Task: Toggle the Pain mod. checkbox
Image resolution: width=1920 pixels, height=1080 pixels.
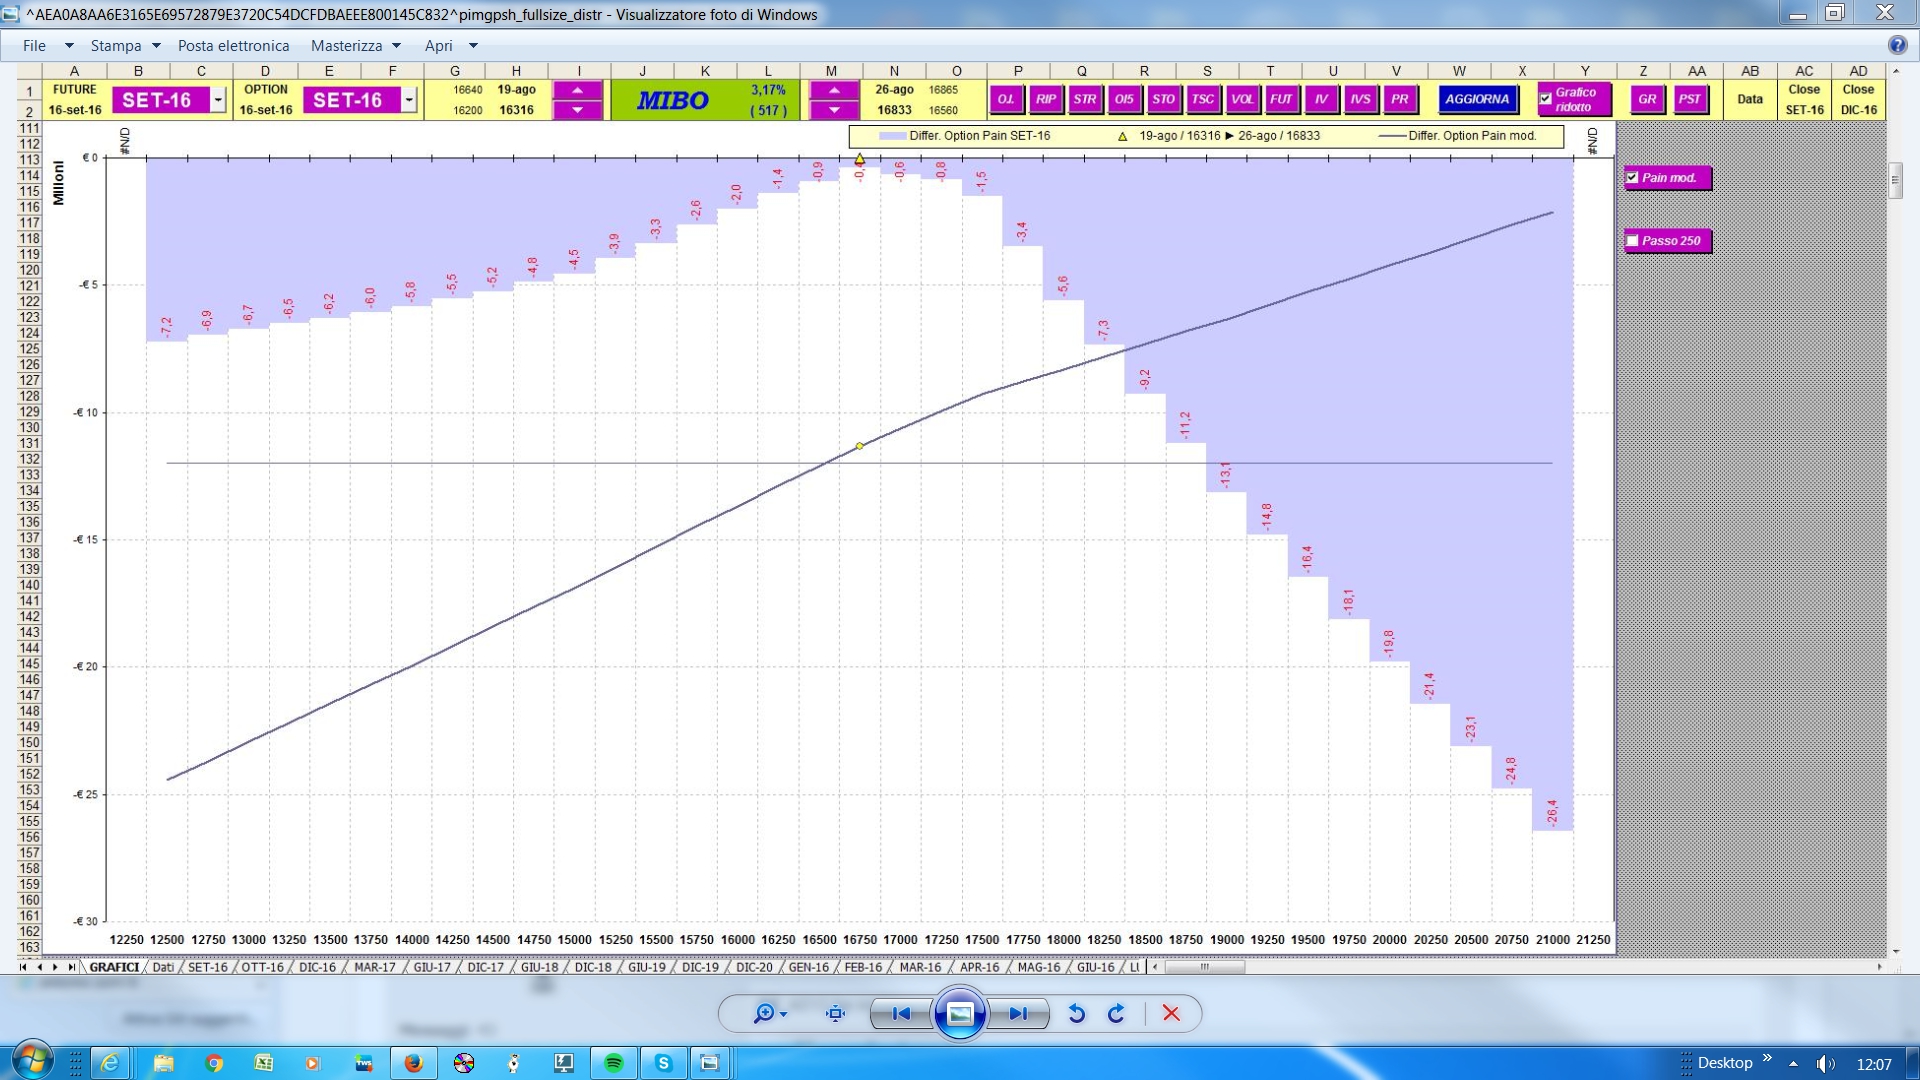Action: coord(1632,178)
